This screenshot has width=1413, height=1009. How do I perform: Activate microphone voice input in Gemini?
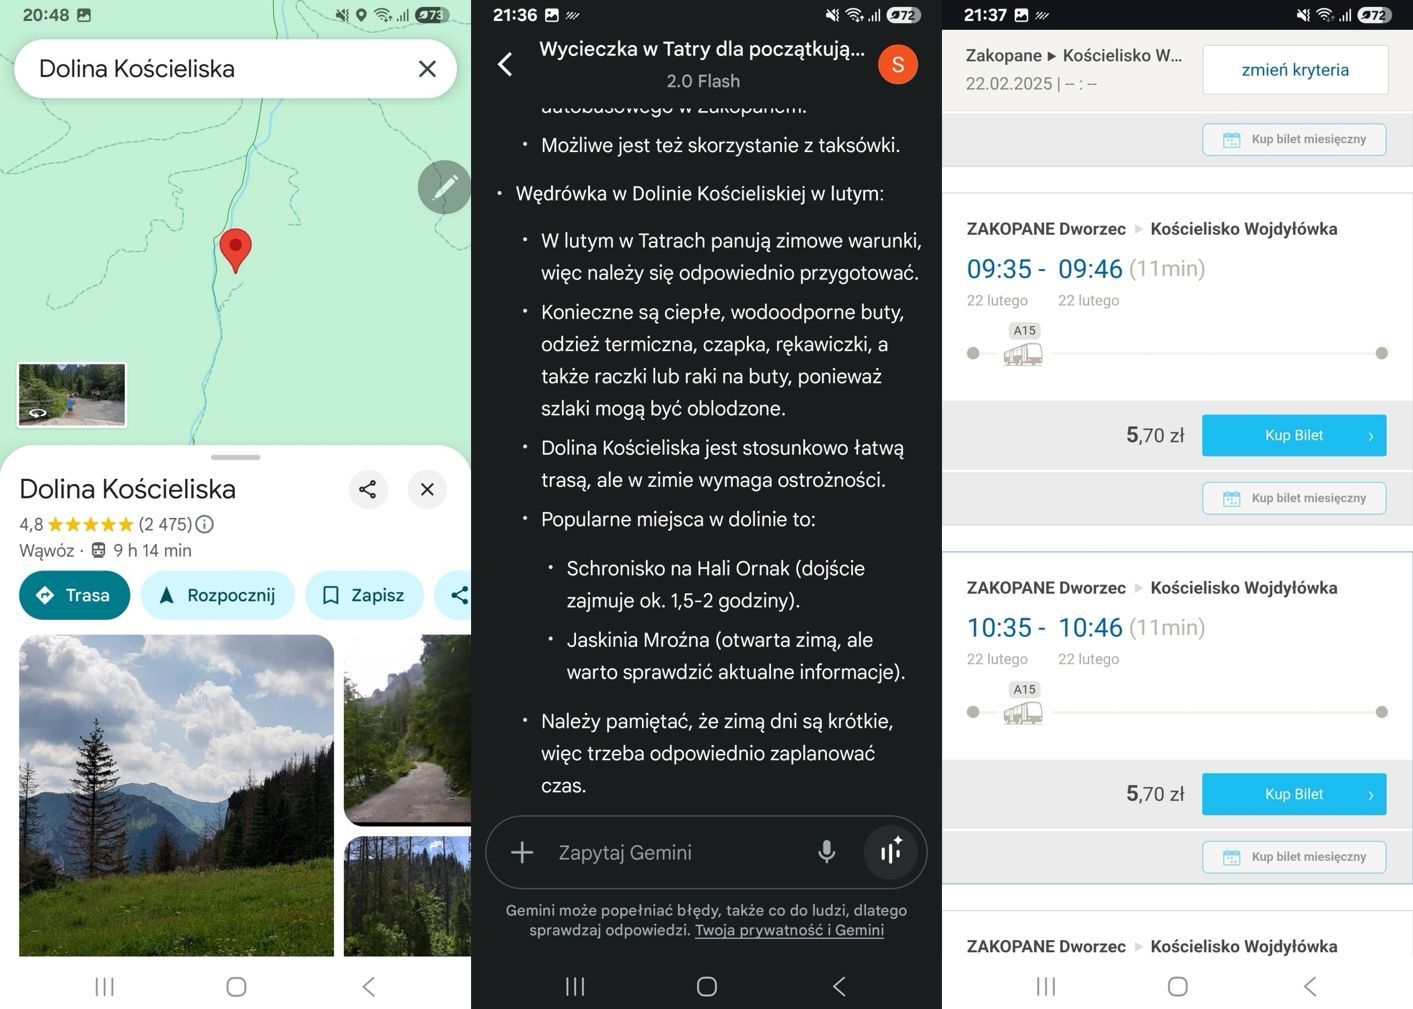pyautogui.click(x=826, y=852)
